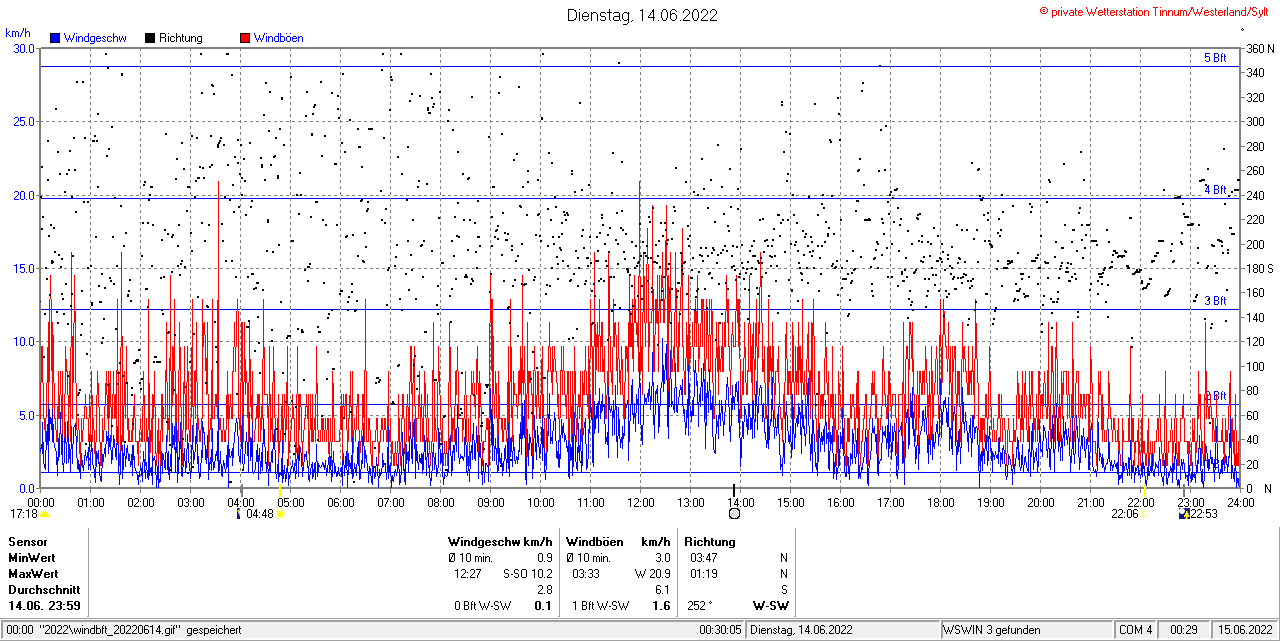Click the 01:19 direction time
Viewport: 1280px width, 641px height.
coord(704,574)
